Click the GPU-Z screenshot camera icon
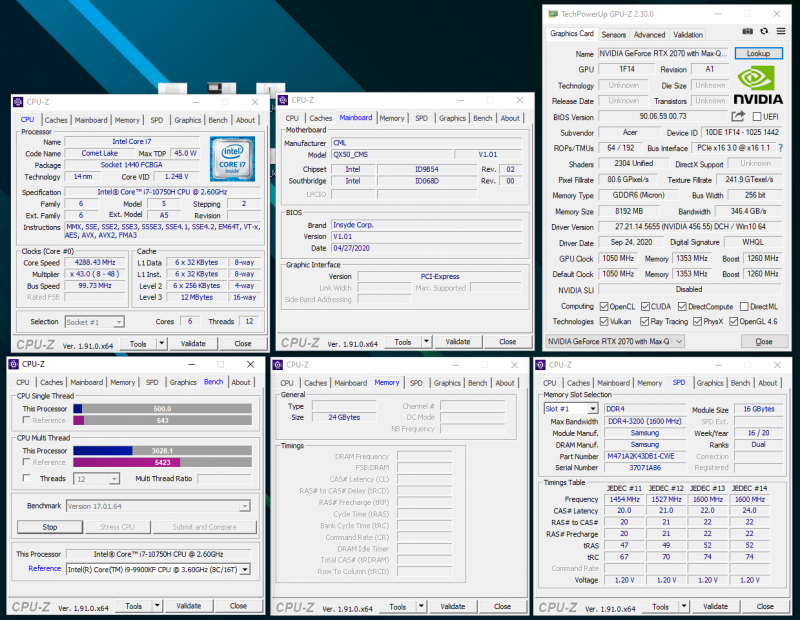Image resolution: width=800 pixels, height=620 pixels. tap(747, 32)
